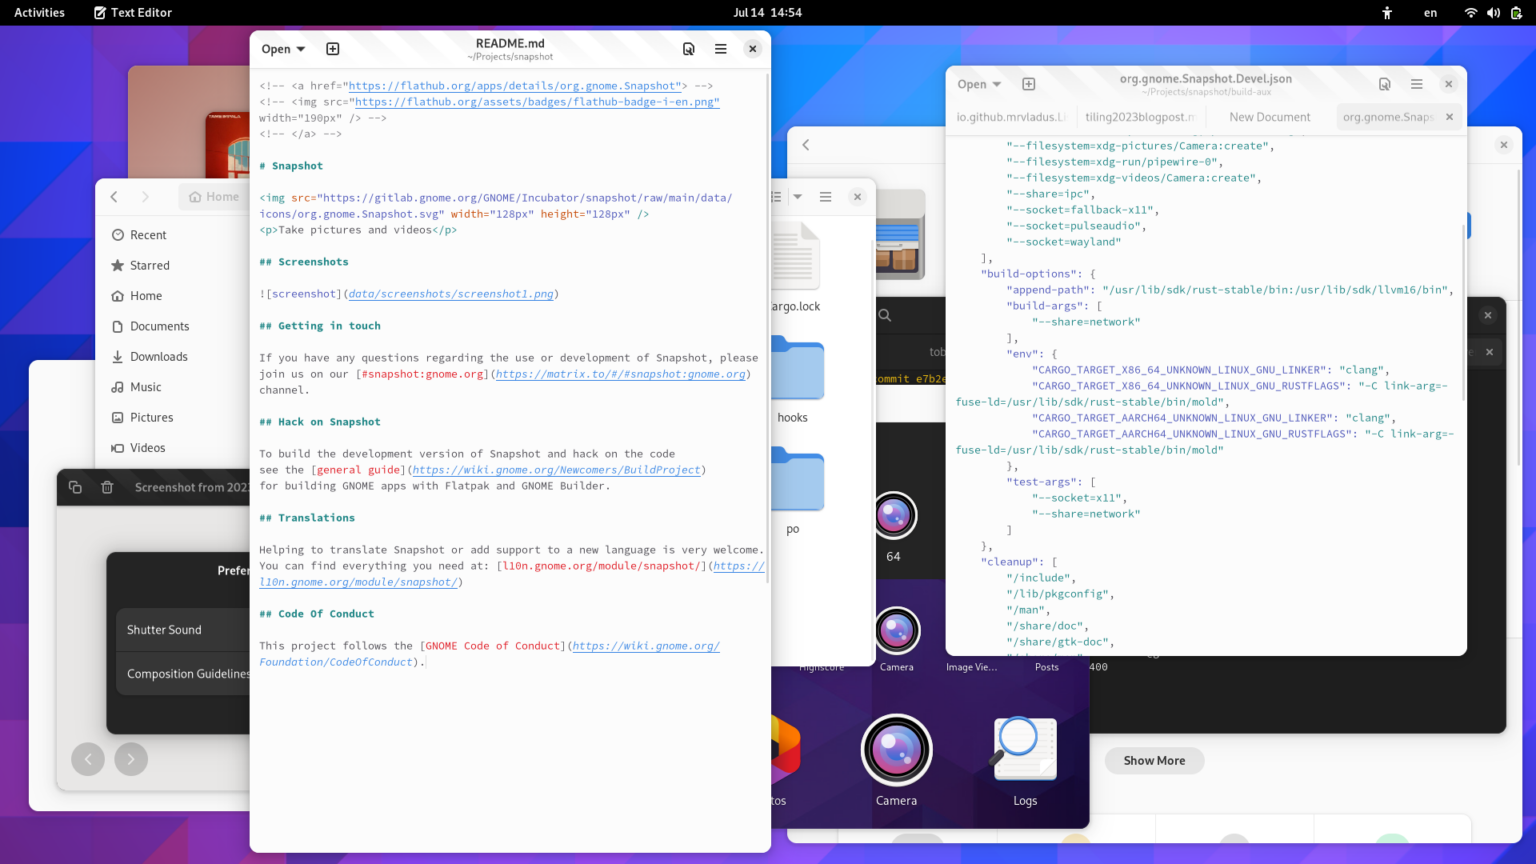Open the po folder
This screenshot has height=864, width=1536.
[x=797, y=481]
